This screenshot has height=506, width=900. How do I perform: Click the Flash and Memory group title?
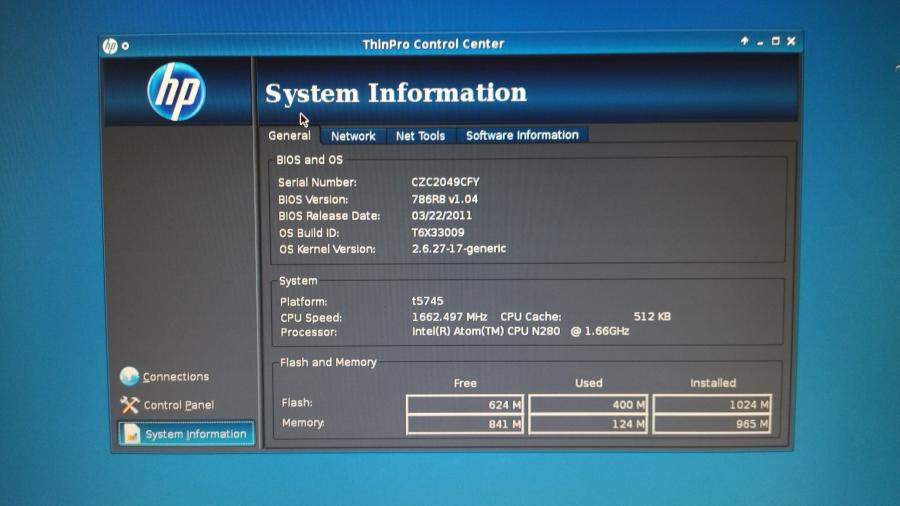coord(328,362)
